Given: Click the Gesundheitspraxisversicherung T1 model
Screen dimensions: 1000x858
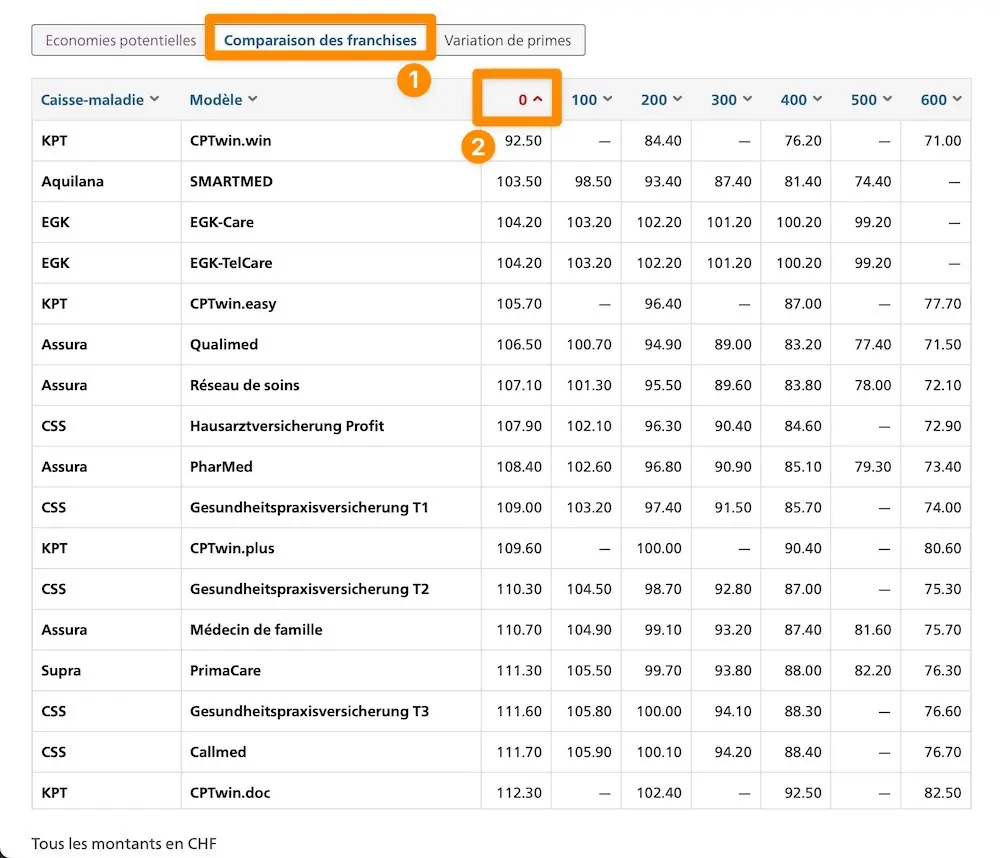Looking at the screenshot, I should pos(309,508).
